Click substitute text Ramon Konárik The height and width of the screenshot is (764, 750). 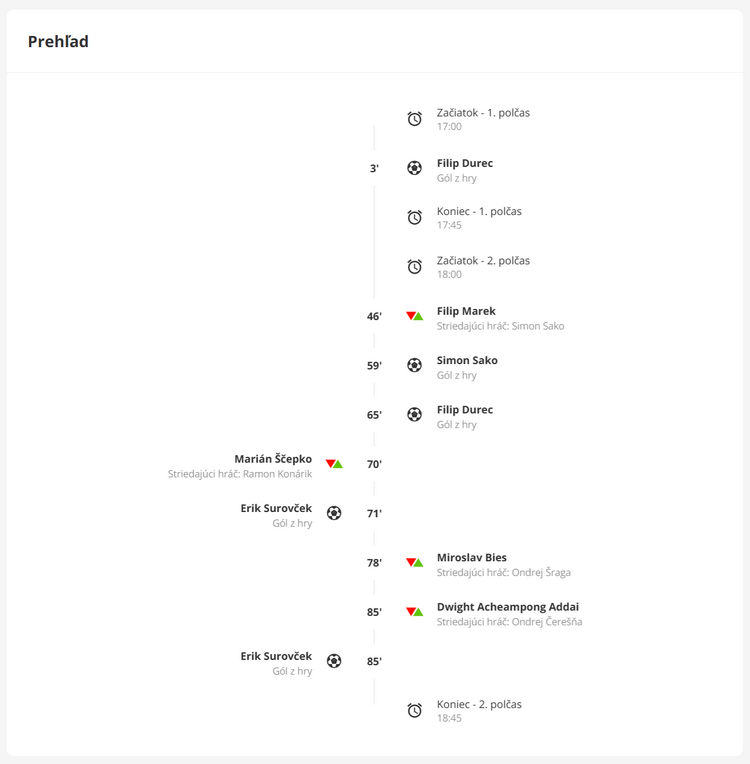click(x=277, y=474)
